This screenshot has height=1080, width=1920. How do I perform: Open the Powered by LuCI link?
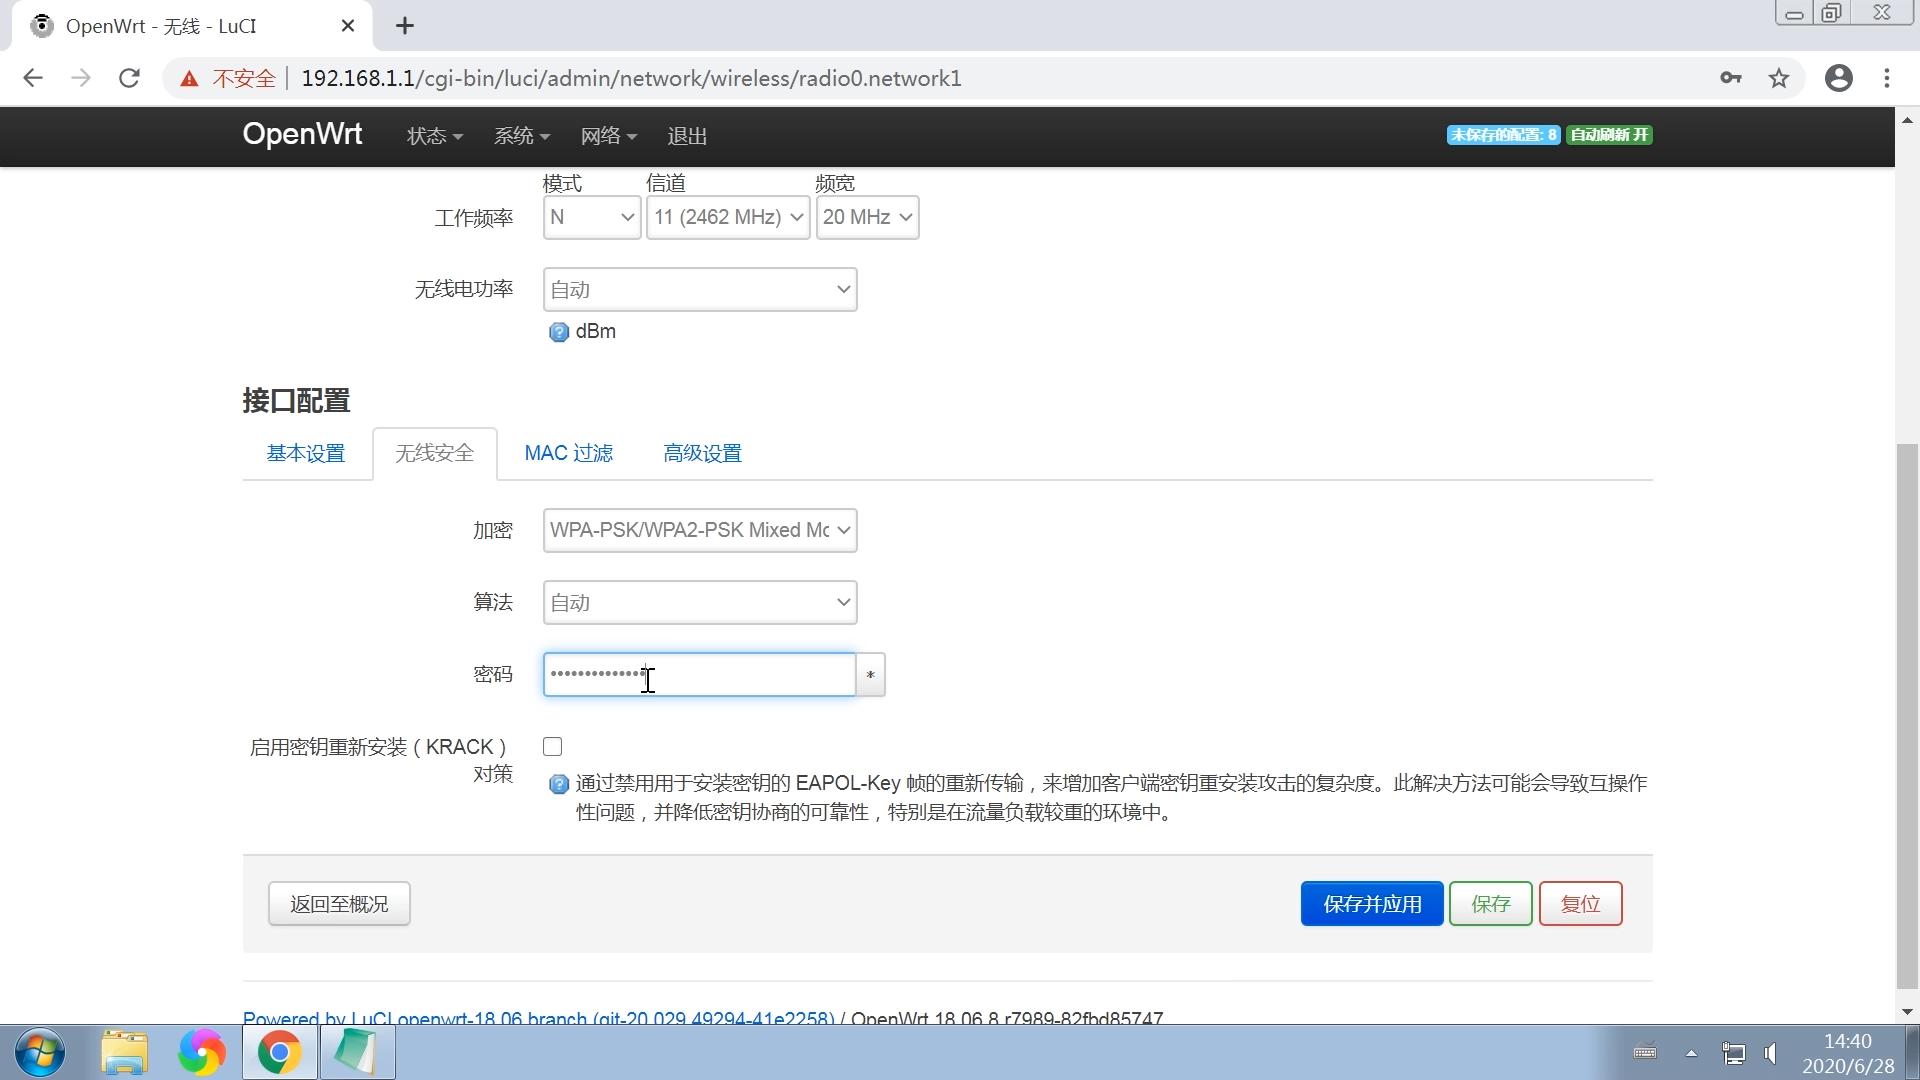coord(538,1018)
